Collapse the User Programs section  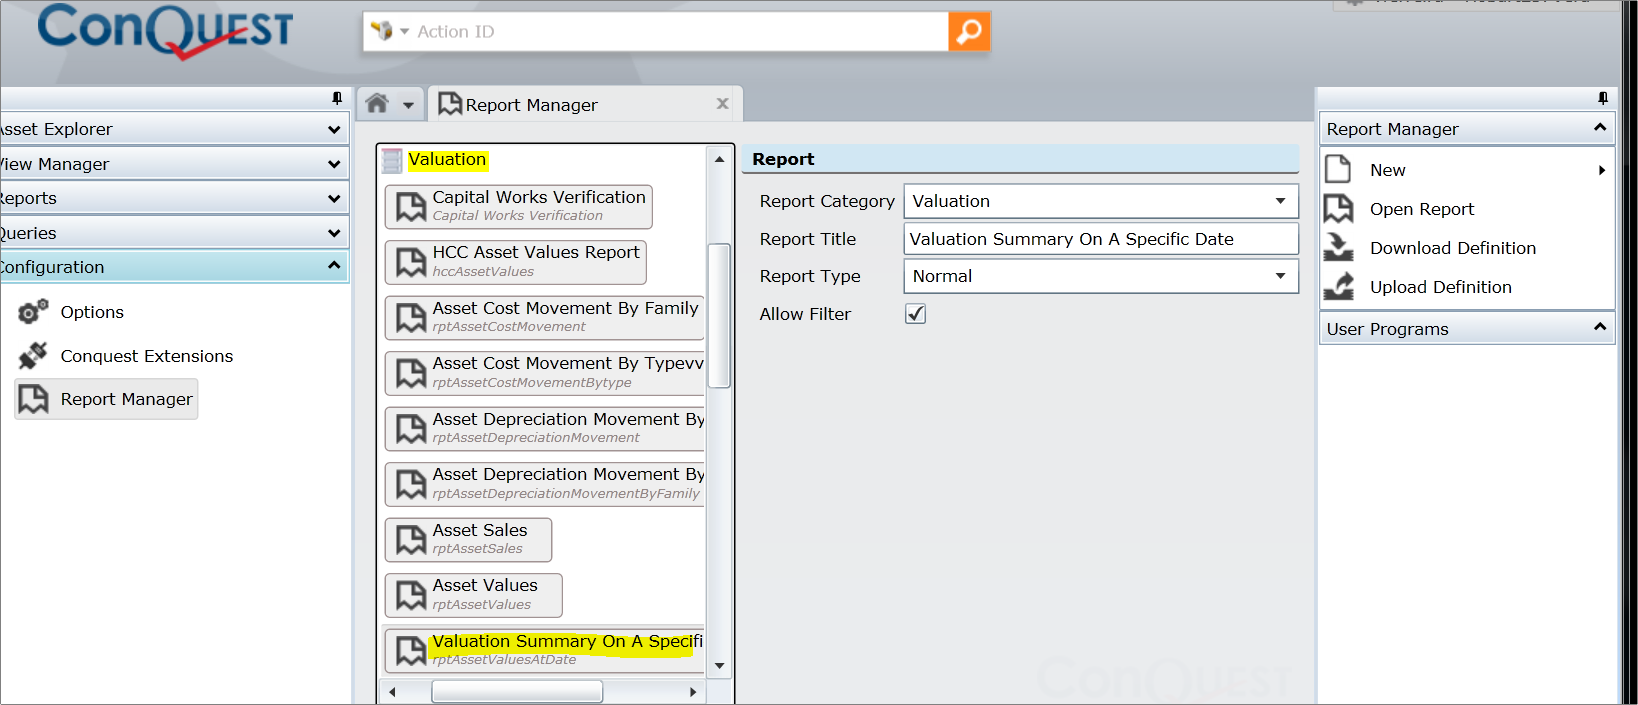pos(1466,329)
